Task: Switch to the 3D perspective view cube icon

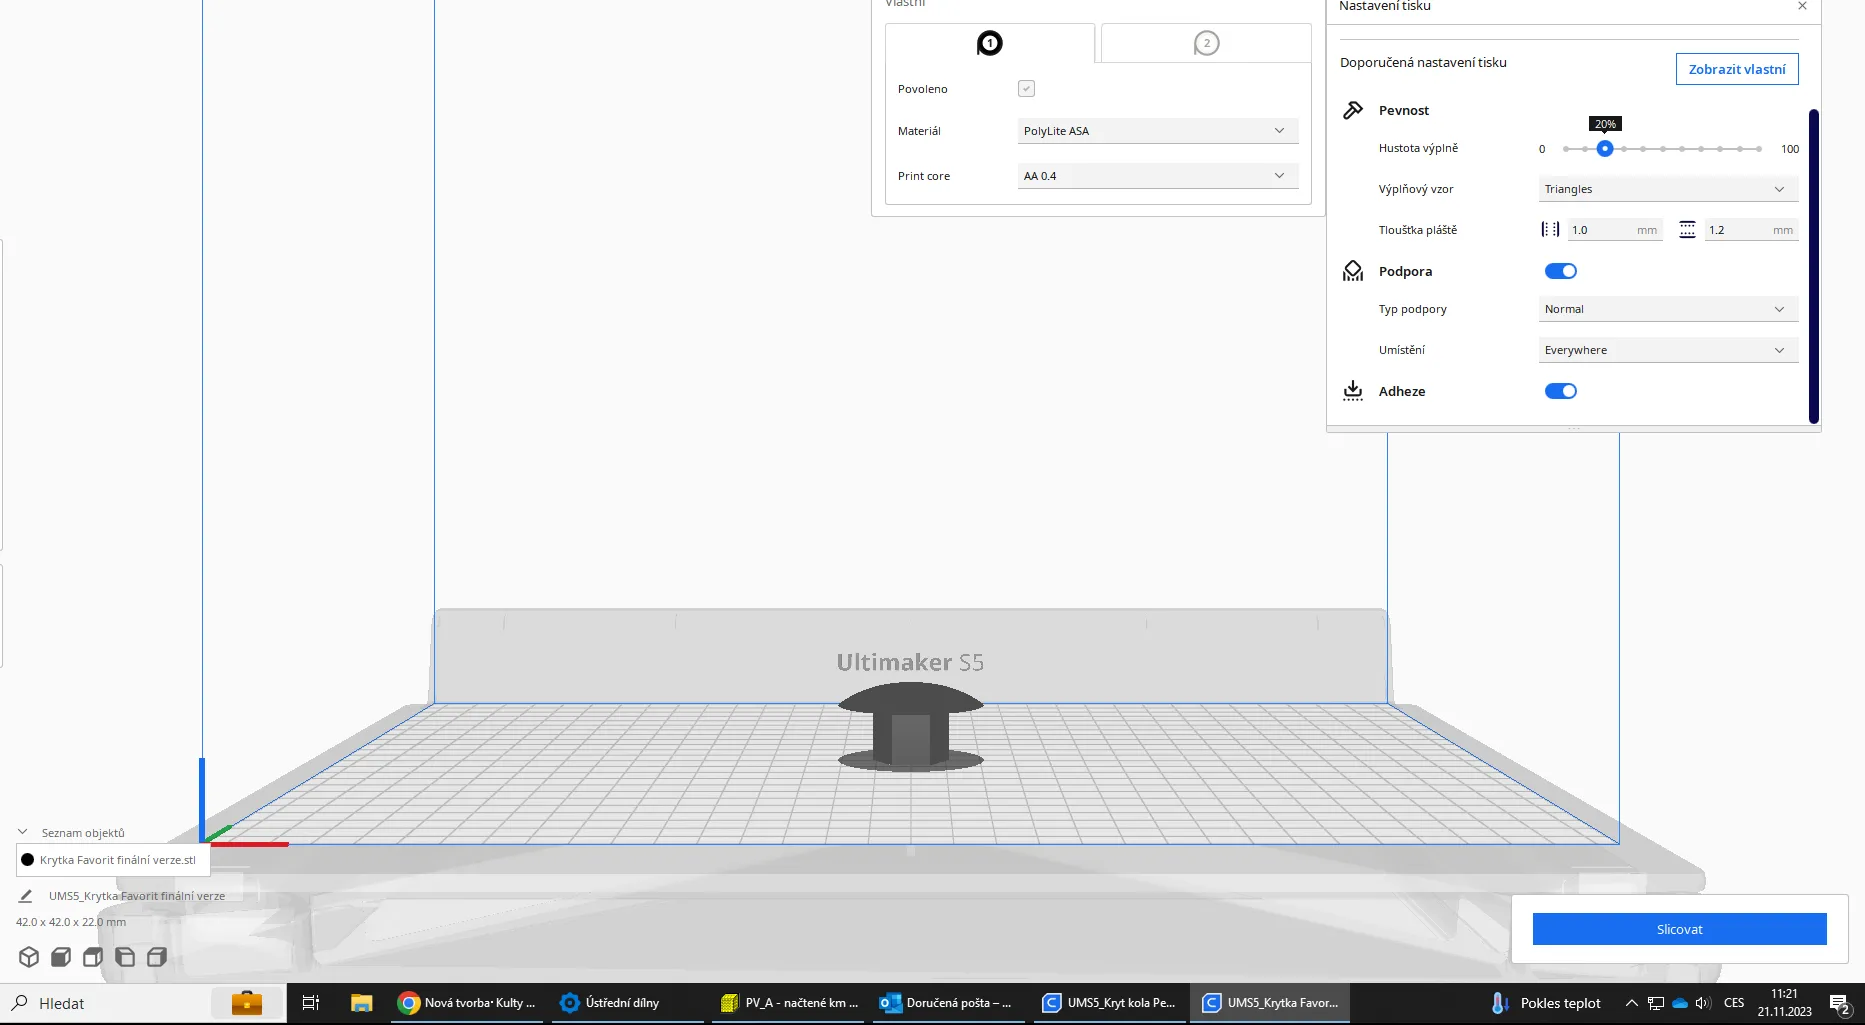Action: click(29, 957)
